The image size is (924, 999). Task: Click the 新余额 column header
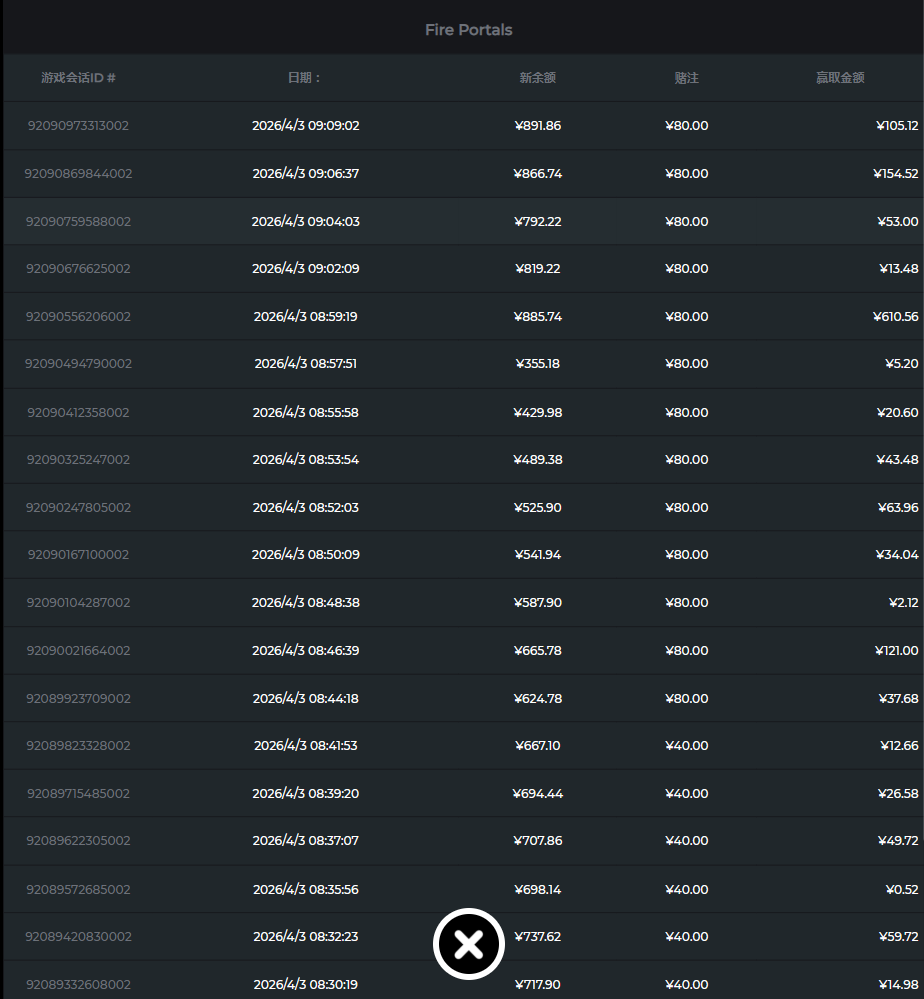[x=537, y=78]
